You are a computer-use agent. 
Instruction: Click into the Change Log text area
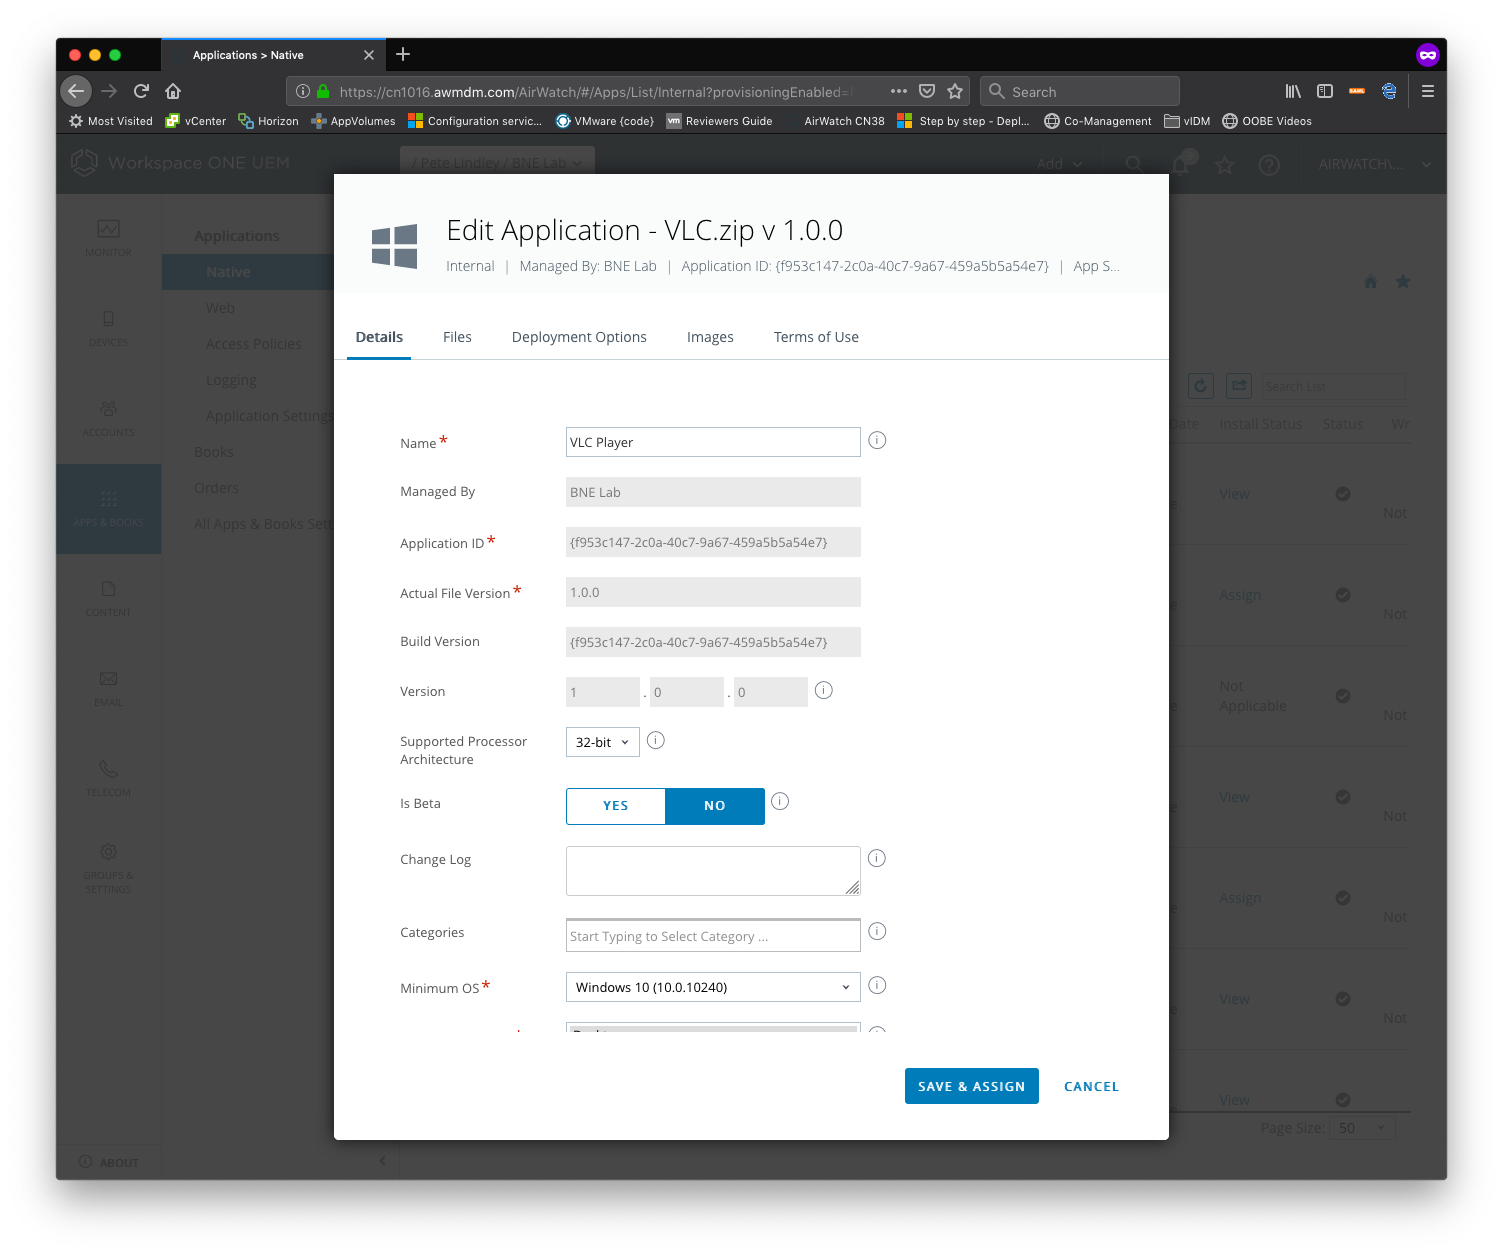(x=713, y=871)
